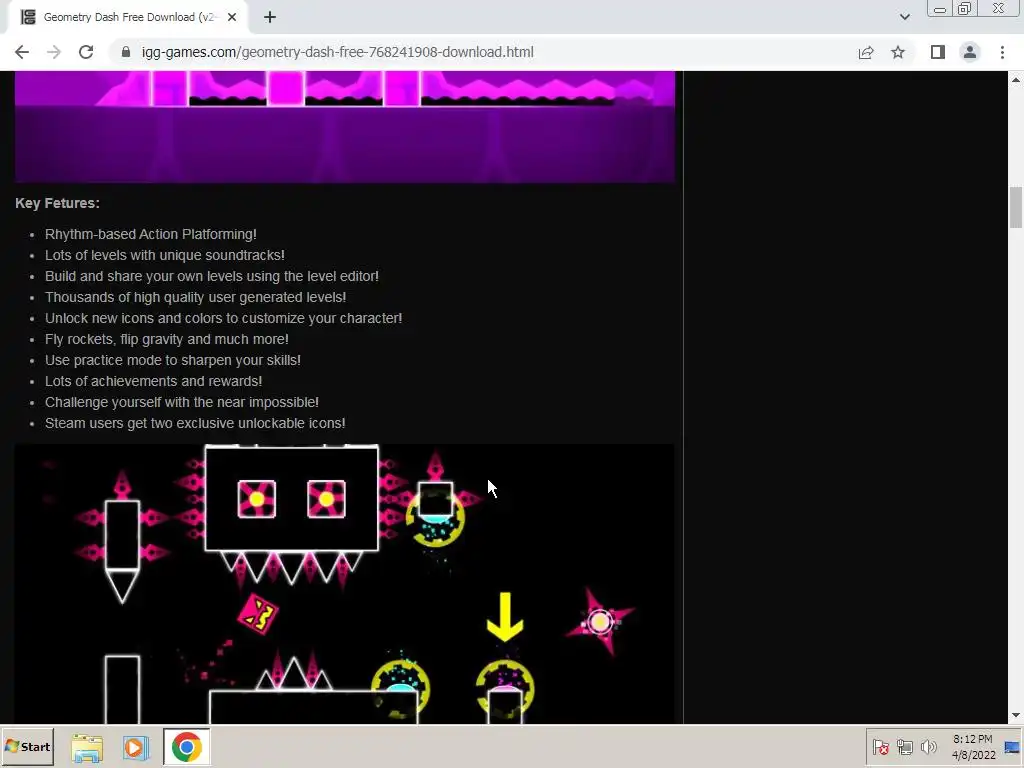Click 'Steam users get two exclusive unlockable icons!'
Image resolution: width=1024 pixels, height=768 pixels.
tap(195, 423)
